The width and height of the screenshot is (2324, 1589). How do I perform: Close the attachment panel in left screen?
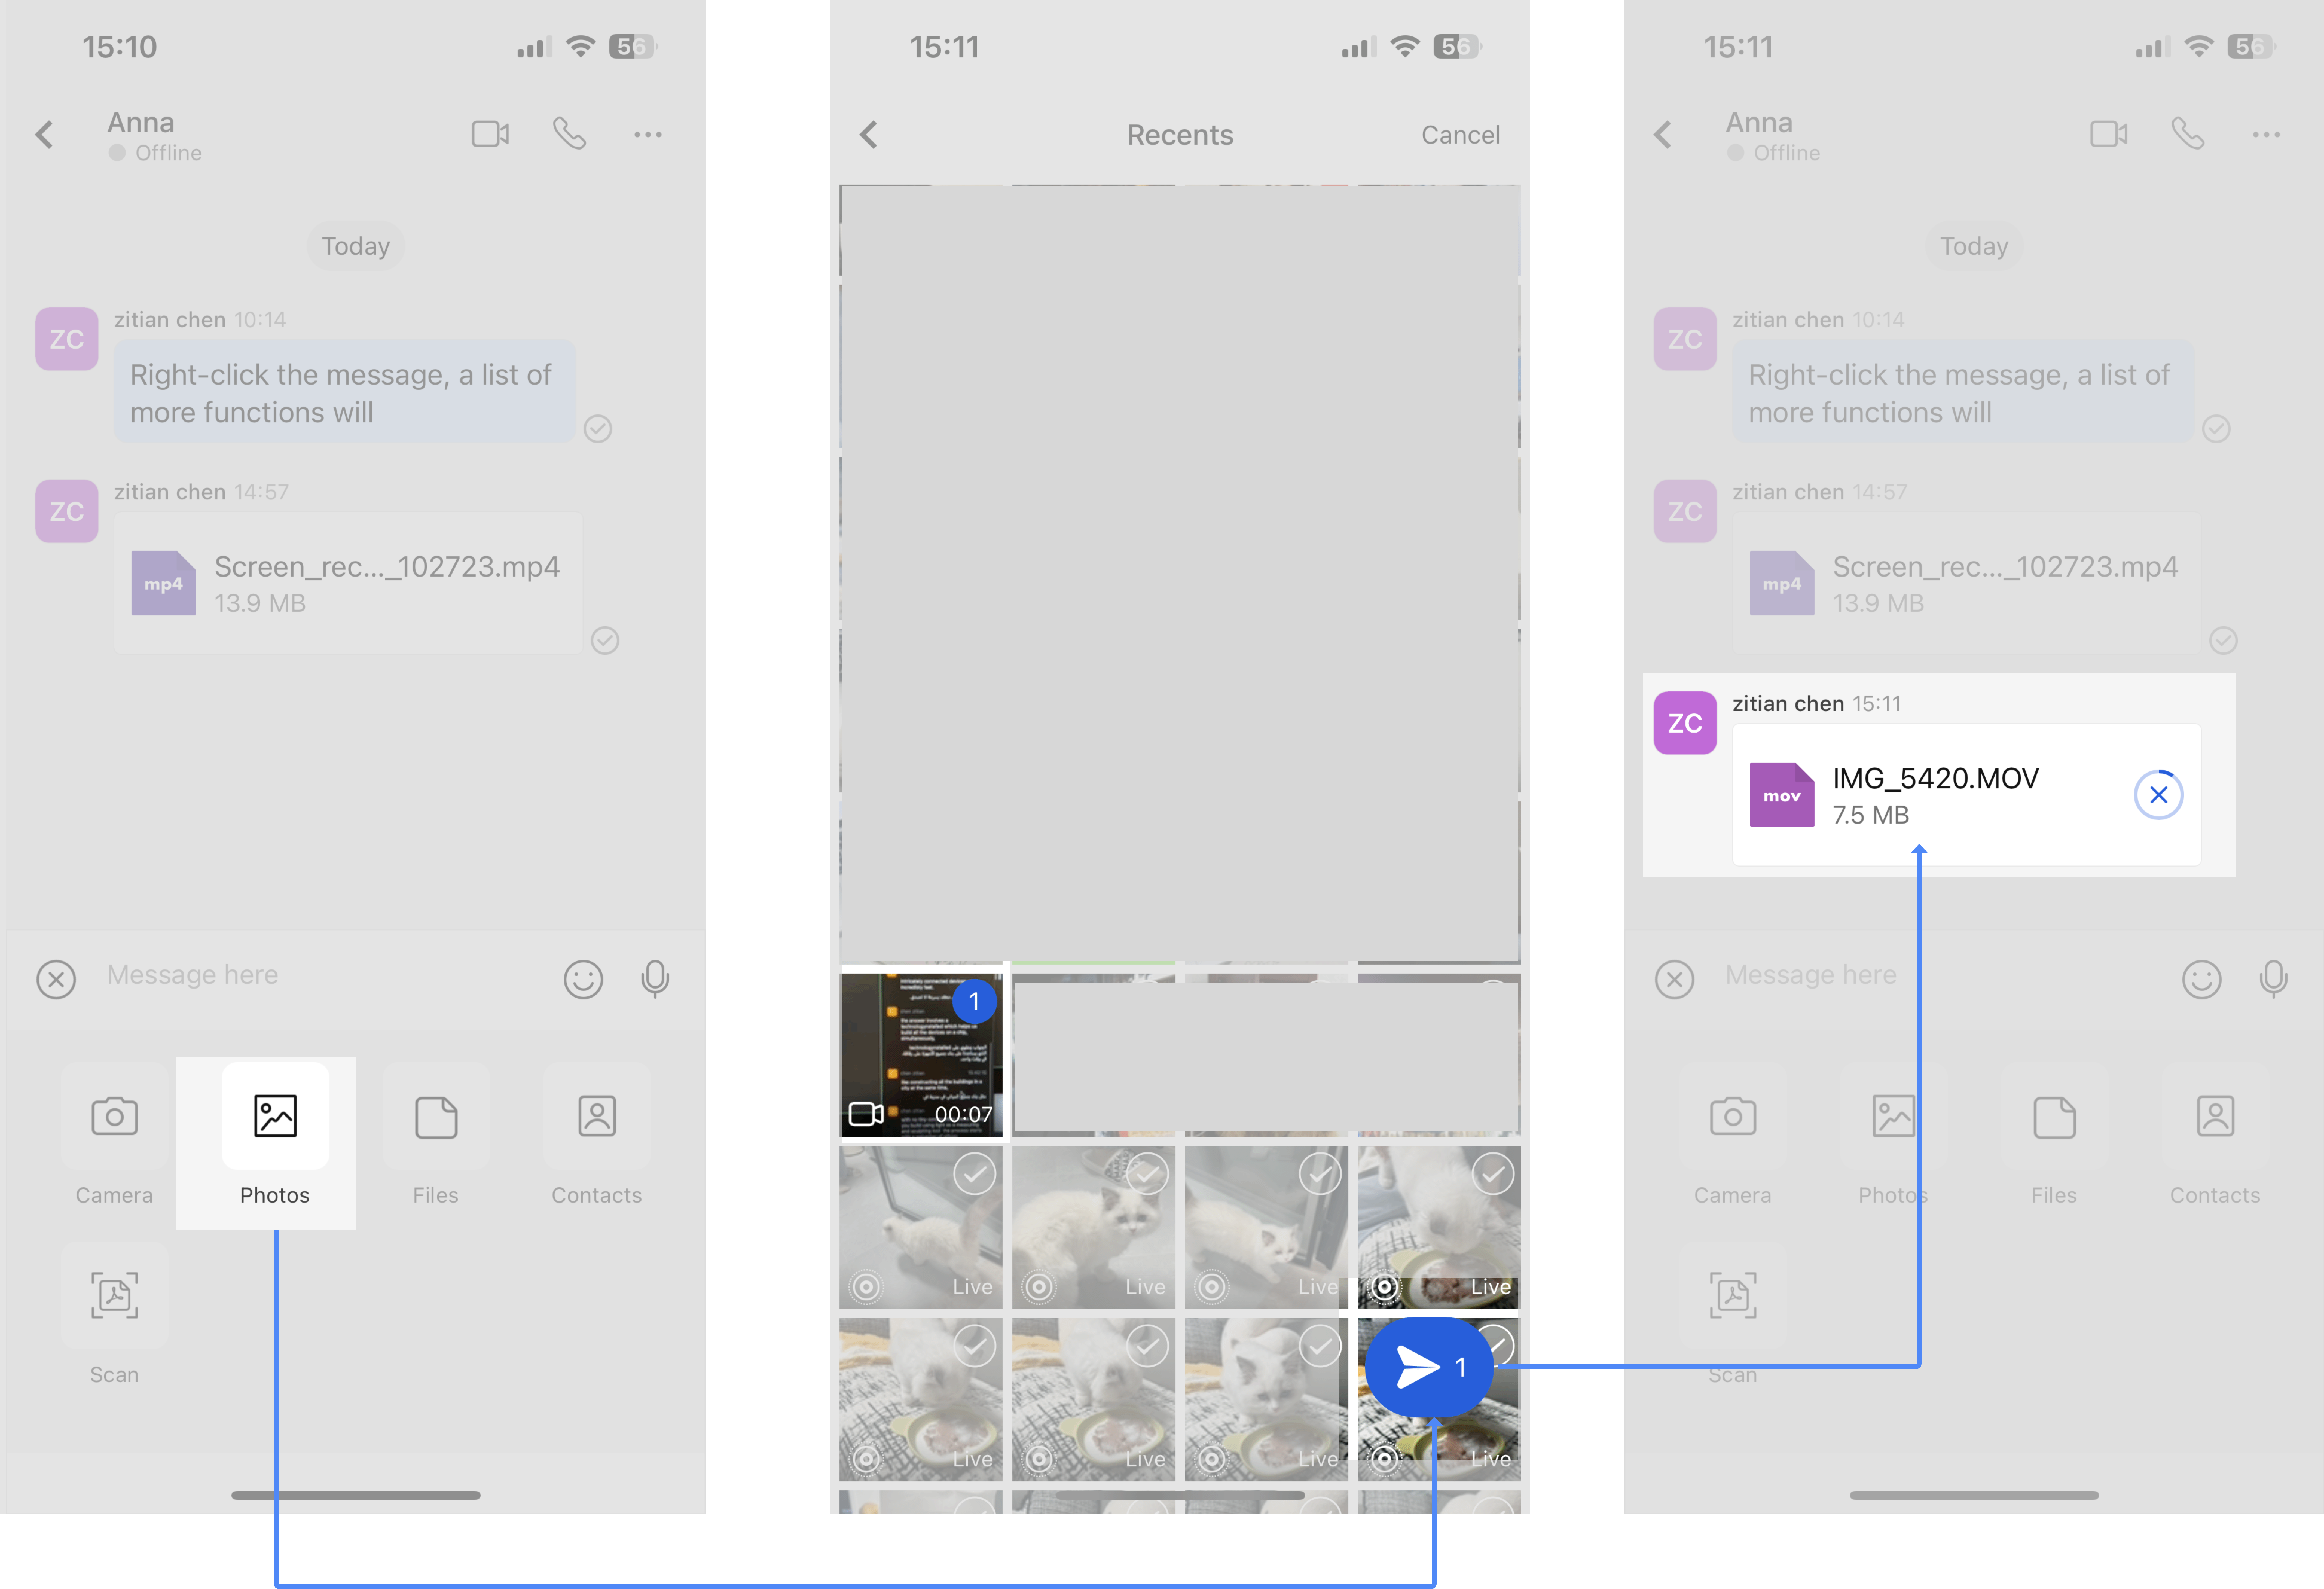coord(56,979)
